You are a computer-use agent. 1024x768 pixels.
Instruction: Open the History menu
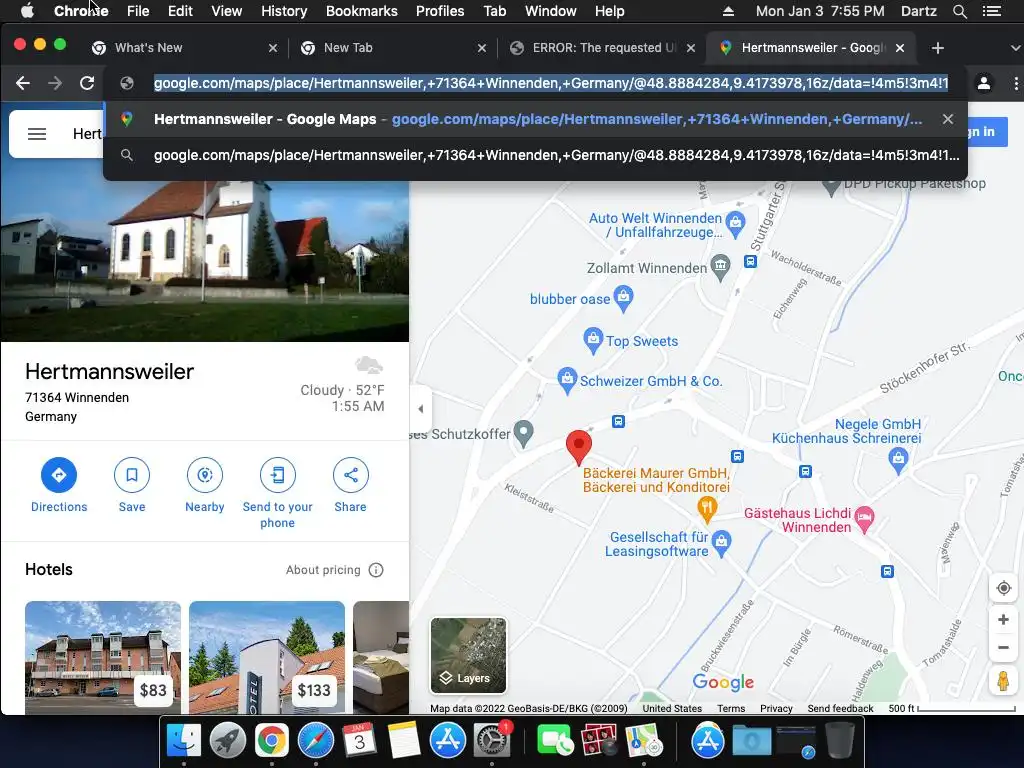[283, 11]
